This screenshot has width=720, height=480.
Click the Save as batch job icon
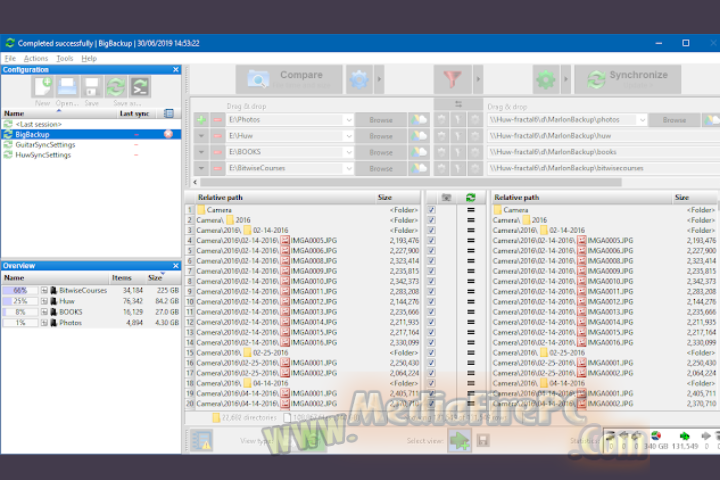(x=140, y=87)
